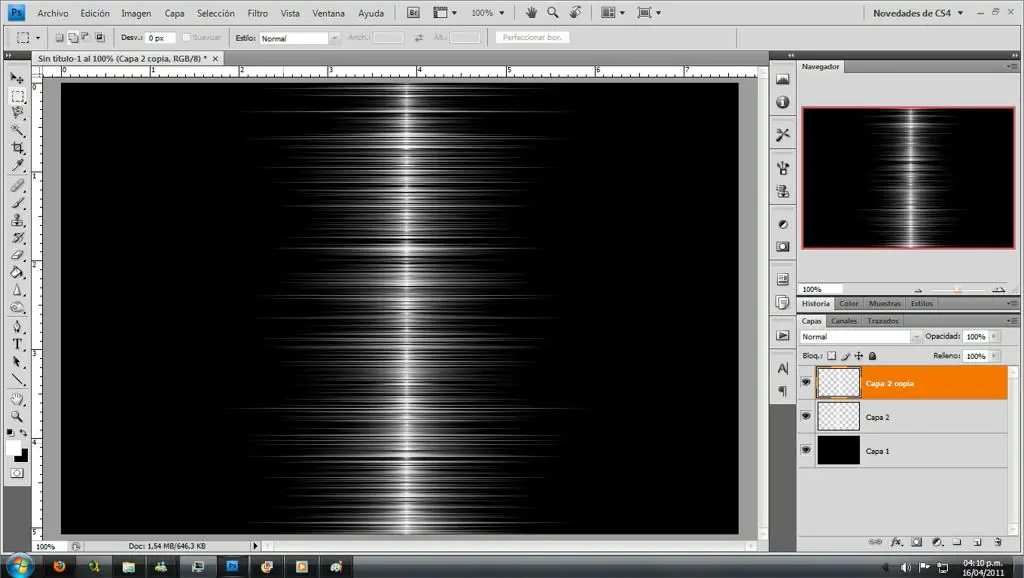Screen dimensions: 1024x578
Task: Select the Sharpen tool
Action: [x=17, y=290]
